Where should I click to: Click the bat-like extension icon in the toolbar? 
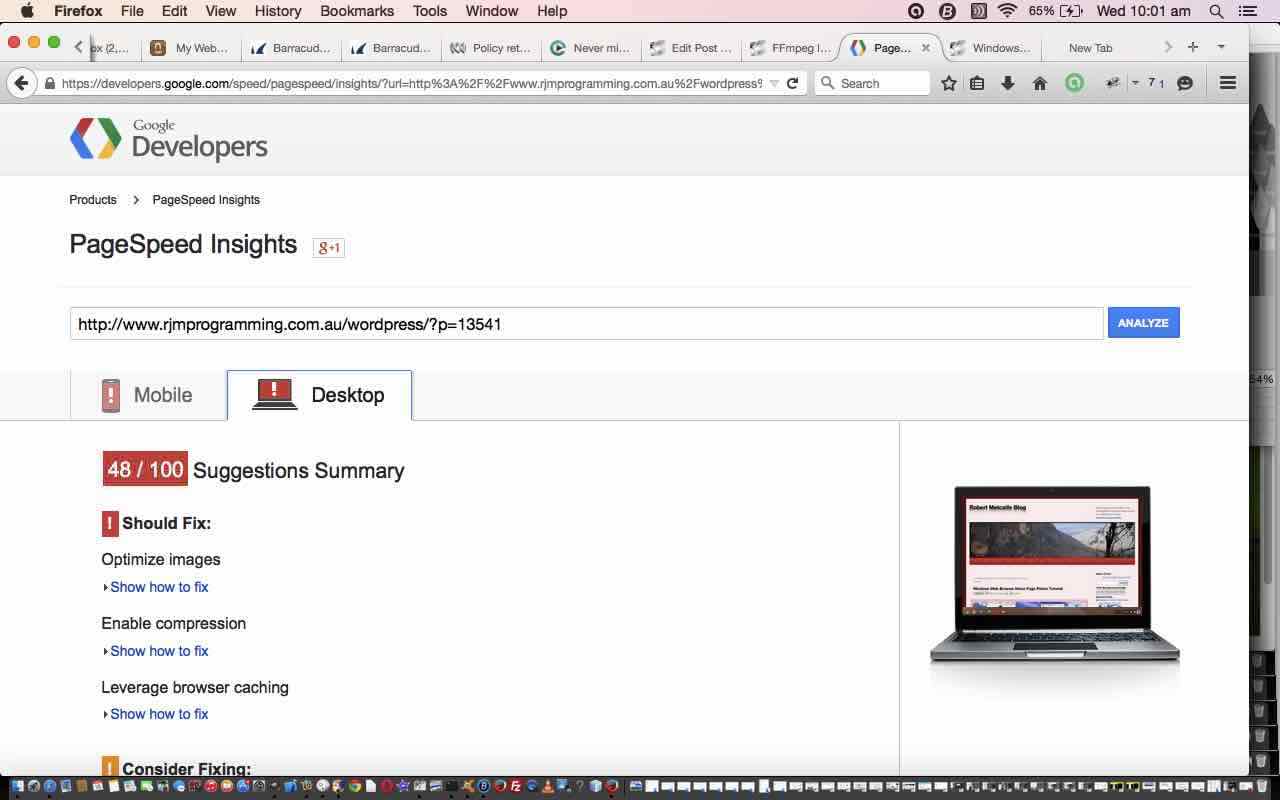(x=1111, y=83)
